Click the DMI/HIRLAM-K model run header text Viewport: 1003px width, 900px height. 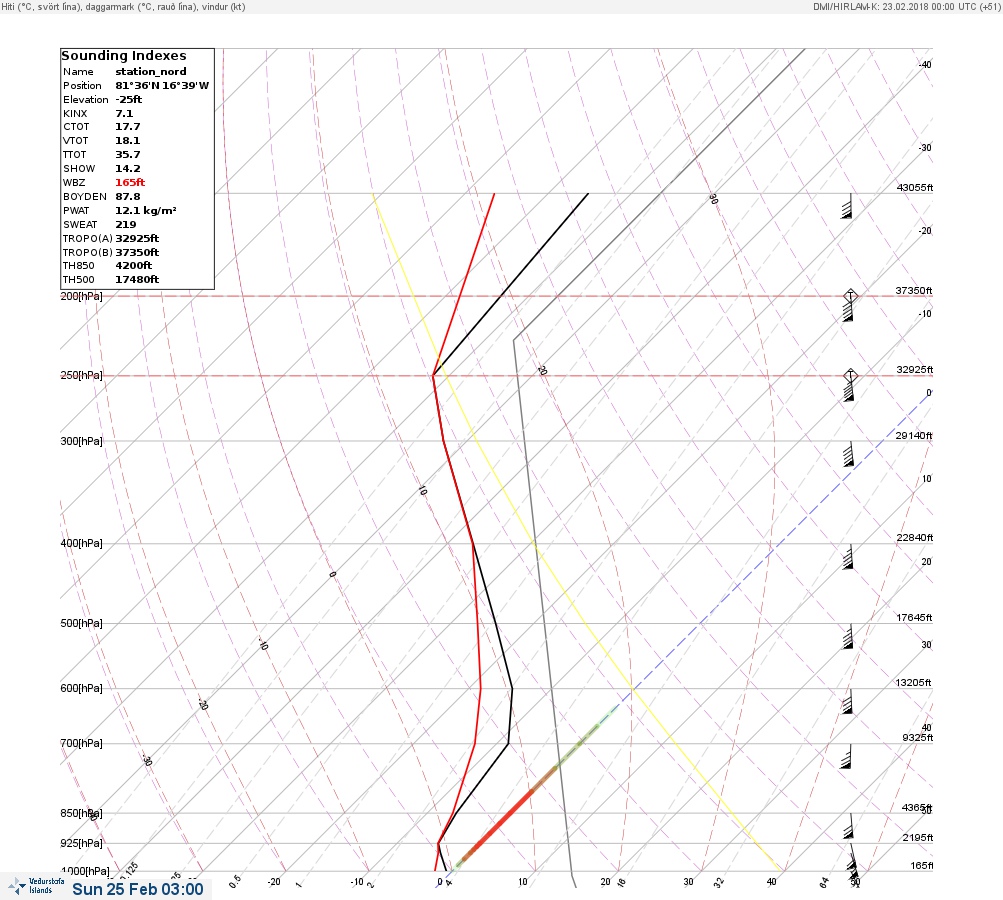tap(906, 6)
